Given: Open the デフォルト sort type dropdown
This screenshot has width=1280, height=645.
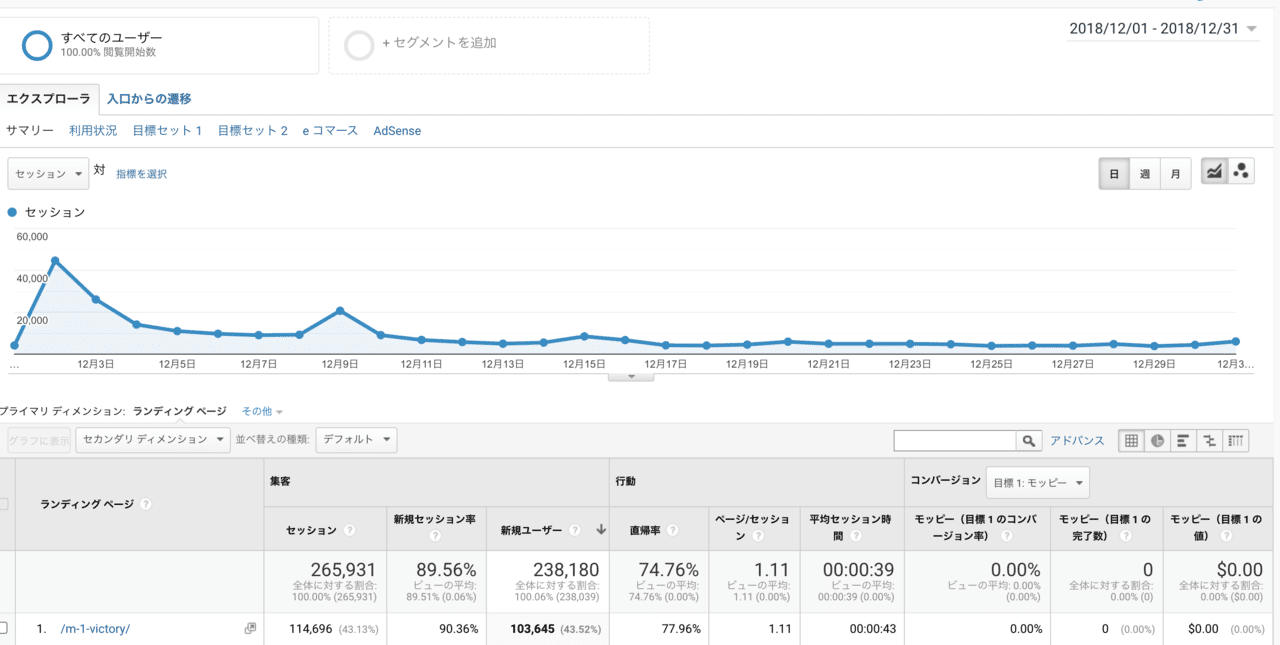Looking at the screenshot, I should click(356, 440).
